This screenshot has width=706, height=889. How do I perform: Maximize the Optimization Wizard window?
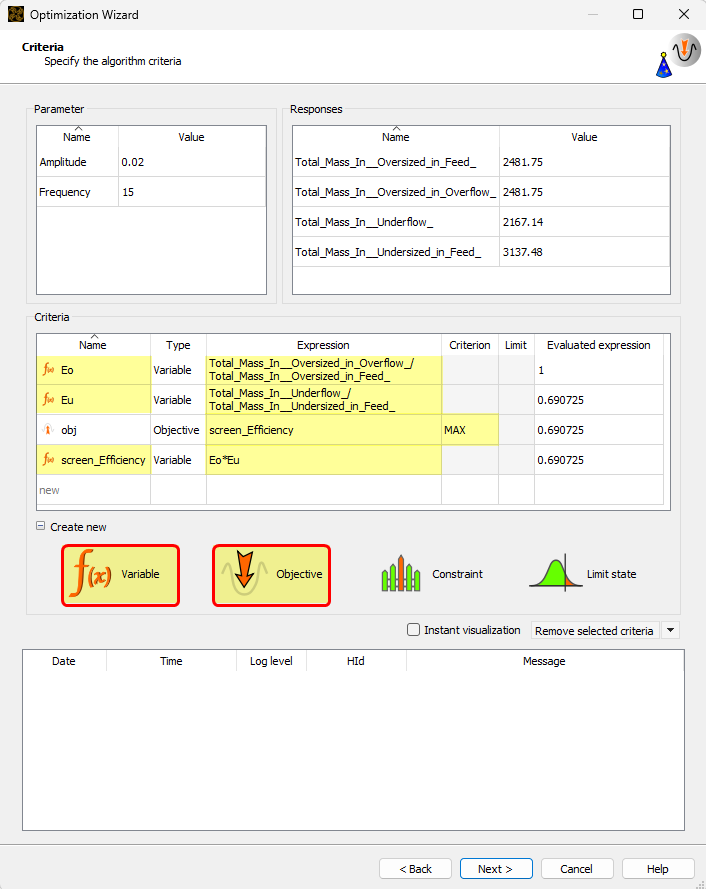pyautogui.click(x=638, y=14)
